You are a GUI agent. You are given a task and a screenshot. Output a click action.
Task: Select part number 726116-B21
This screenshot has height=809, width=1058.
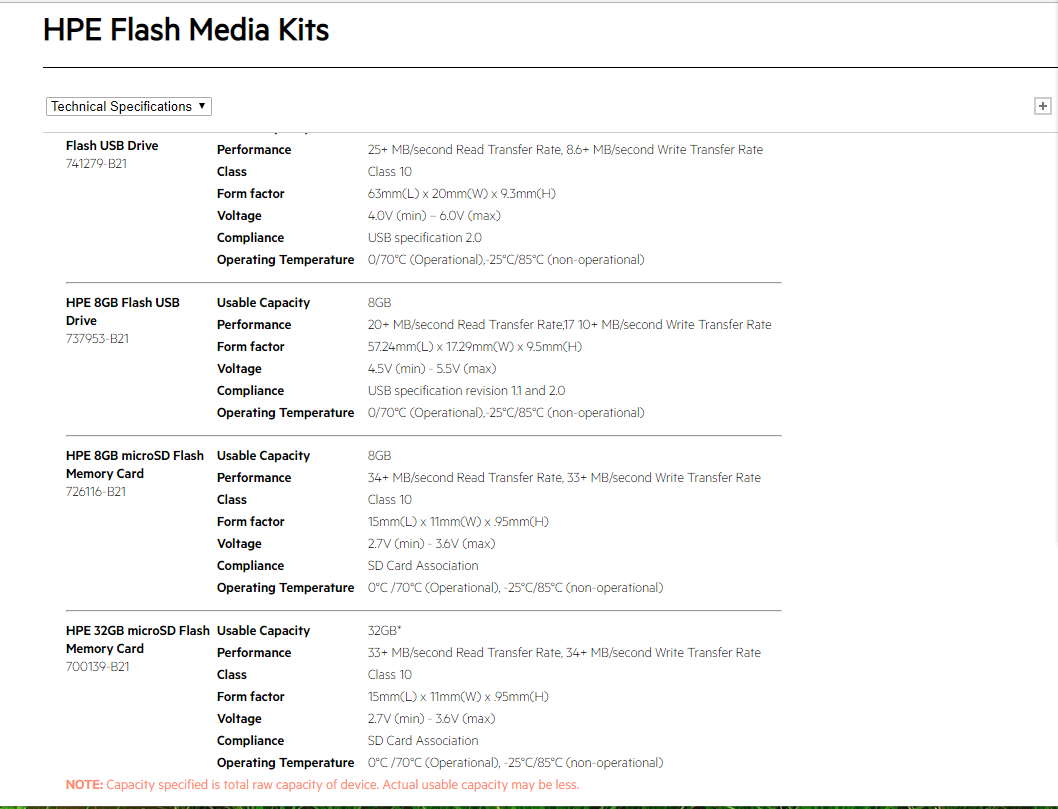coord(96,492)
